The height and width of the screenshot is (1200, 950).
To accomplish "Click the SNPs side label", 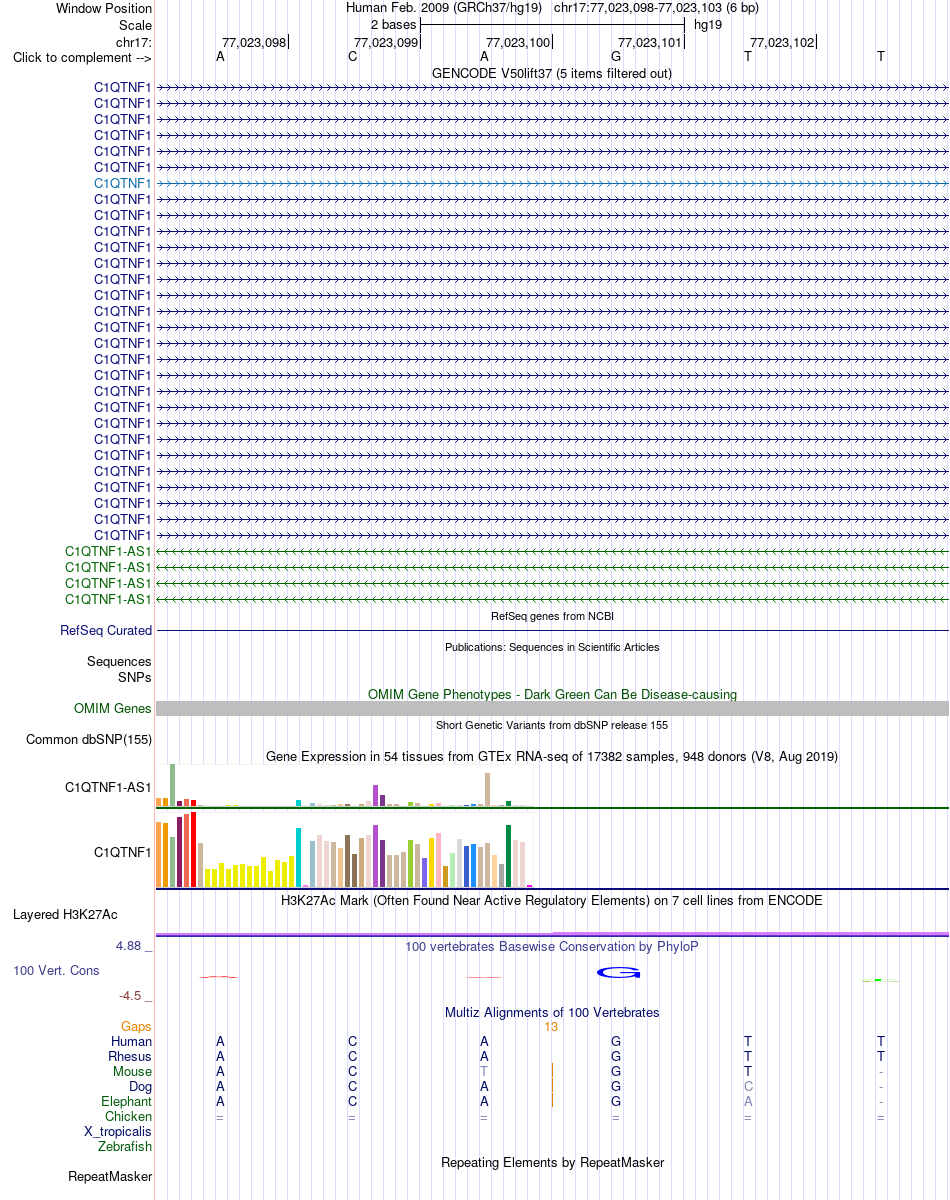I will pos(135,677).
